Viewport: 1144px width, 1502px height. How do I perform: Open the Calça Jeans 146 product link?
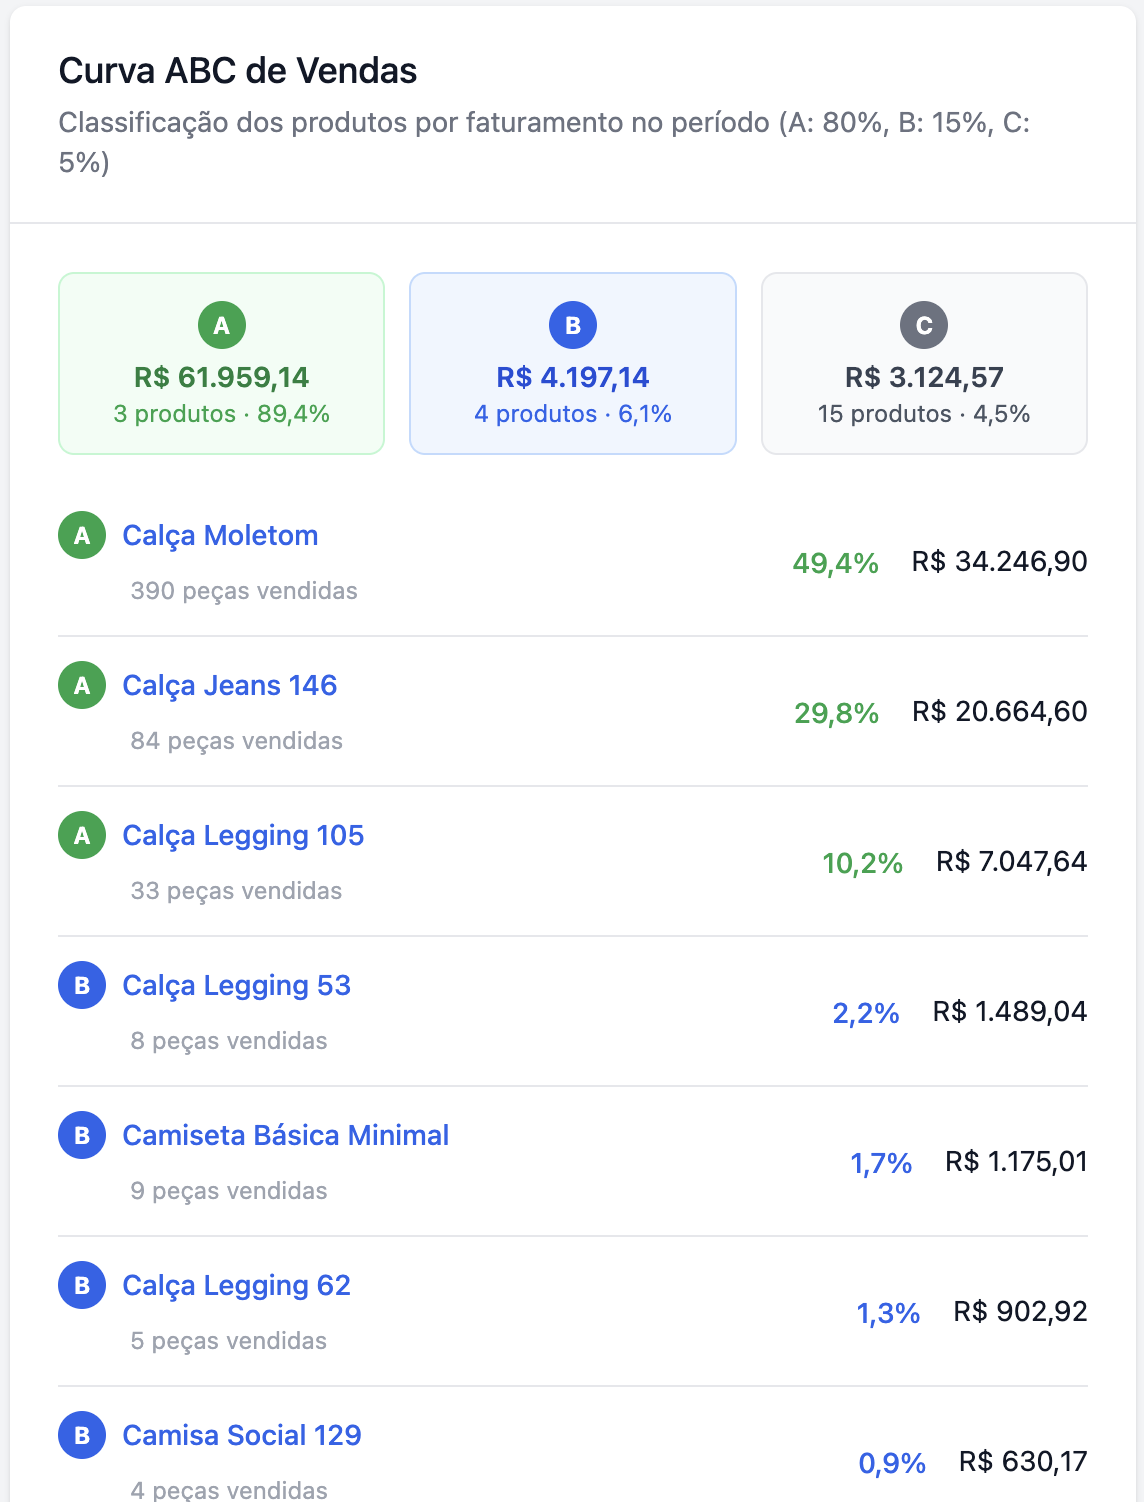click(229, 685)
